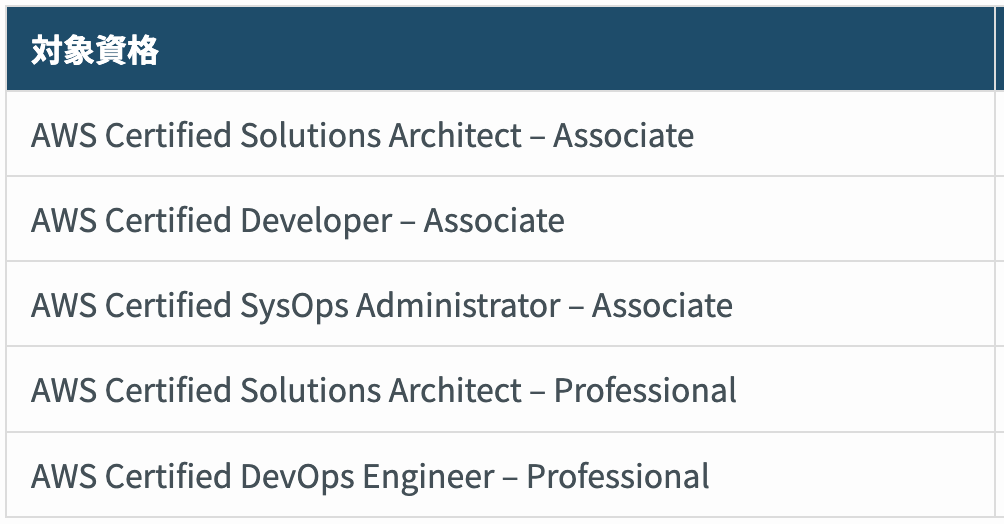Image resolution: width=1004 pixels, height=524 pixels.
Task: Select the AWS Certified Solutions Architect – Professional row
Action: point(383,390)
